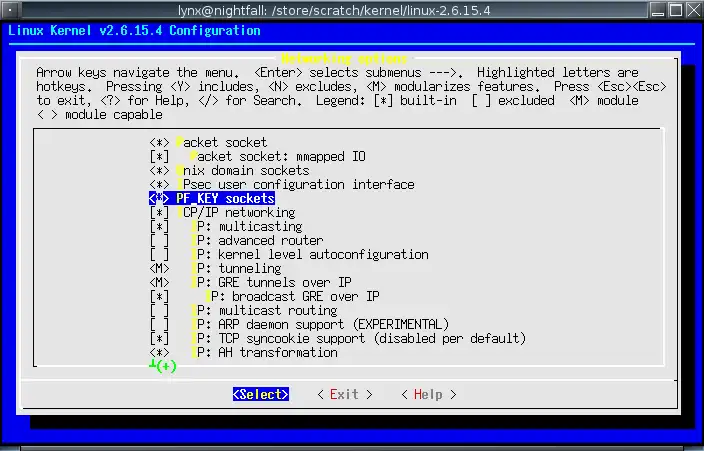Screen dimensions: 704x451
Task: Select IP: multicasting entry text
Action: click(x=246, y=226)
